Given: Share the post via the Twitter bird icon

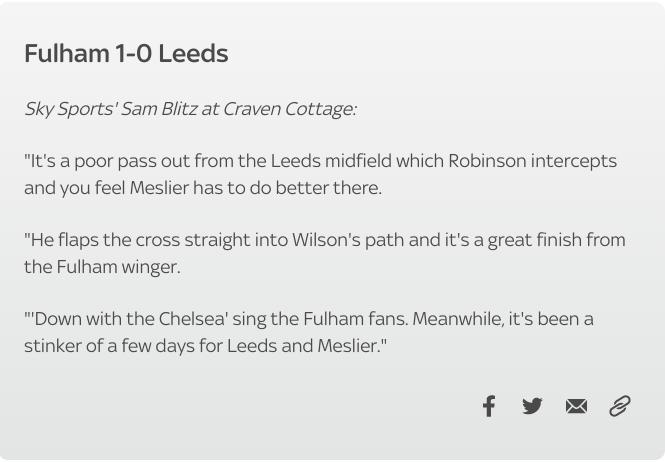Looking at the screenshot, I should (532, 406).
